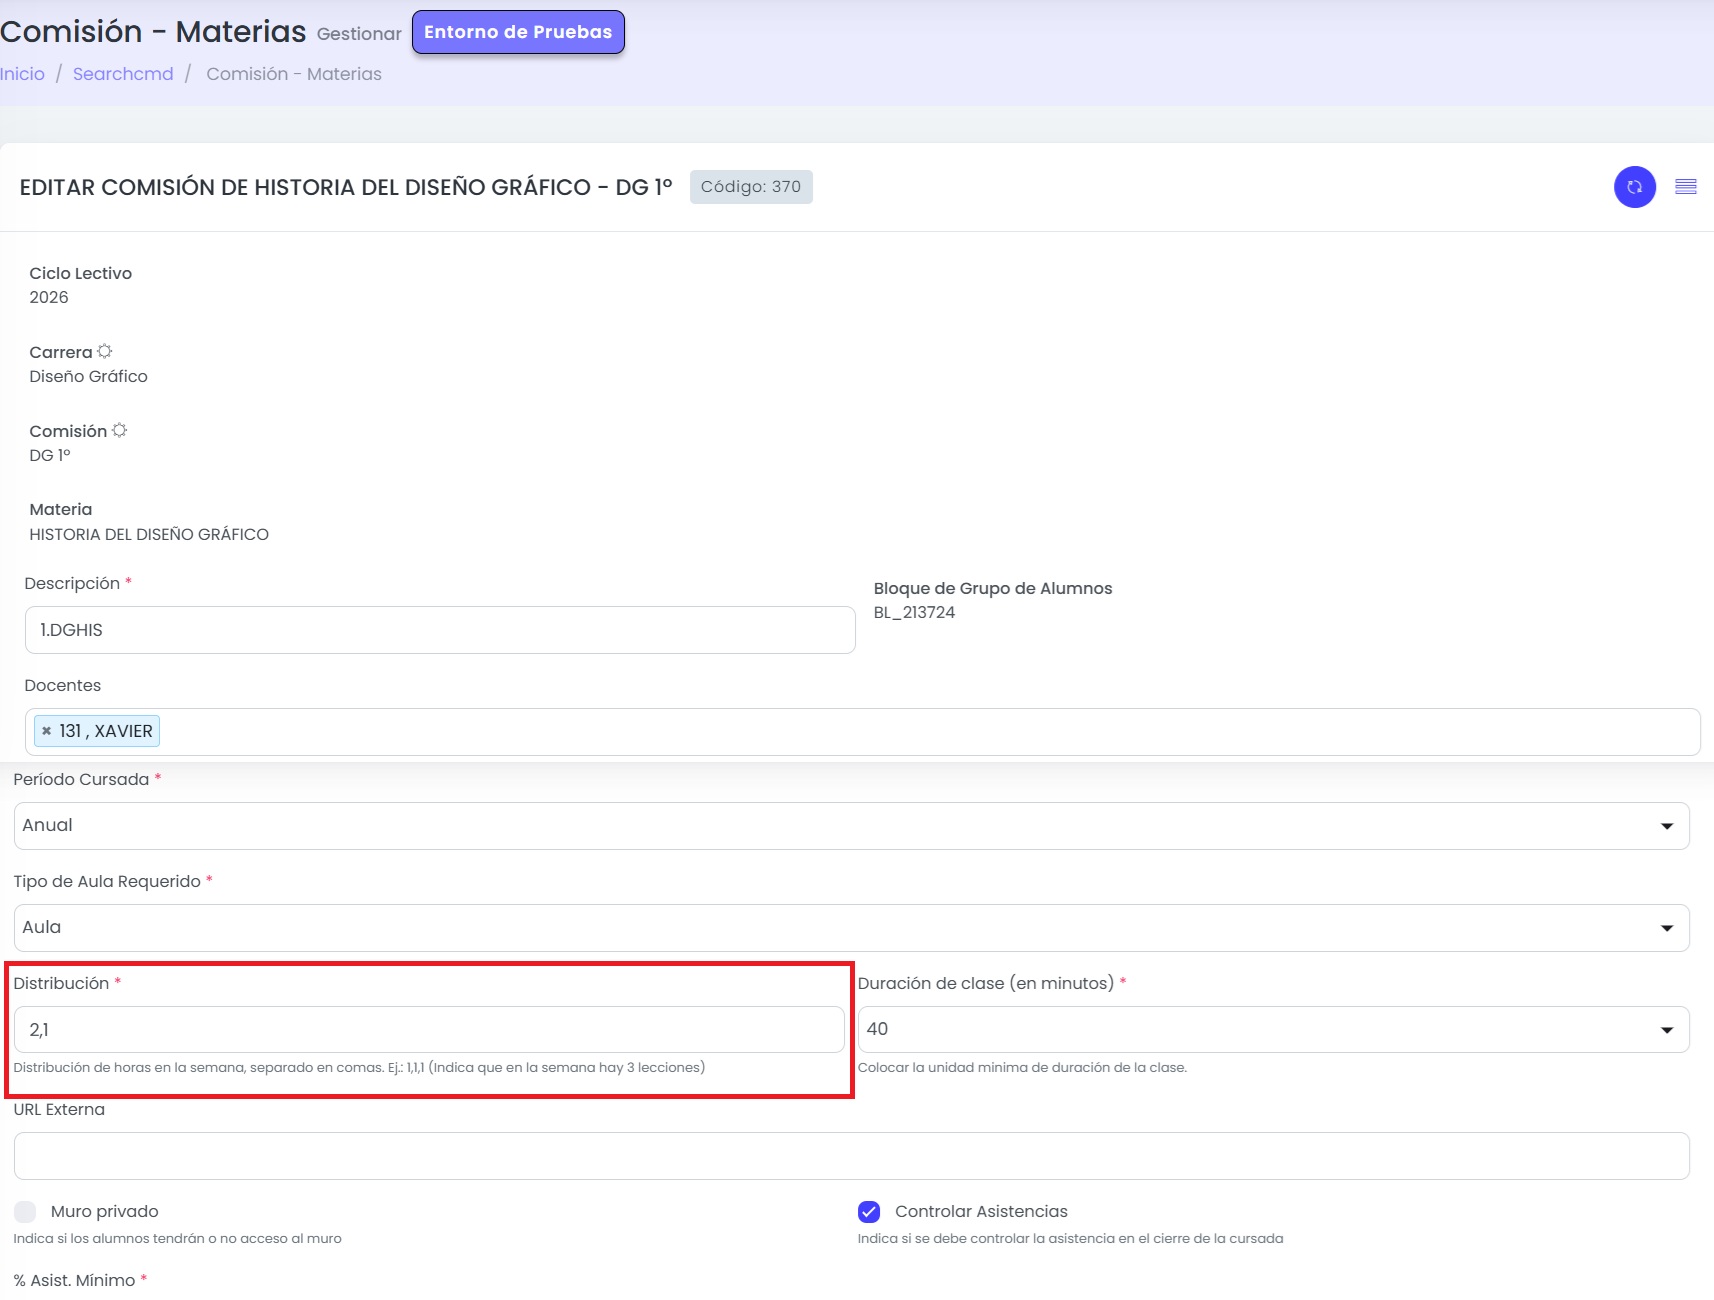Screen dimensions: 1714x1300
Task: Click the Gestionar text beside the title
Action: point(359,34)
